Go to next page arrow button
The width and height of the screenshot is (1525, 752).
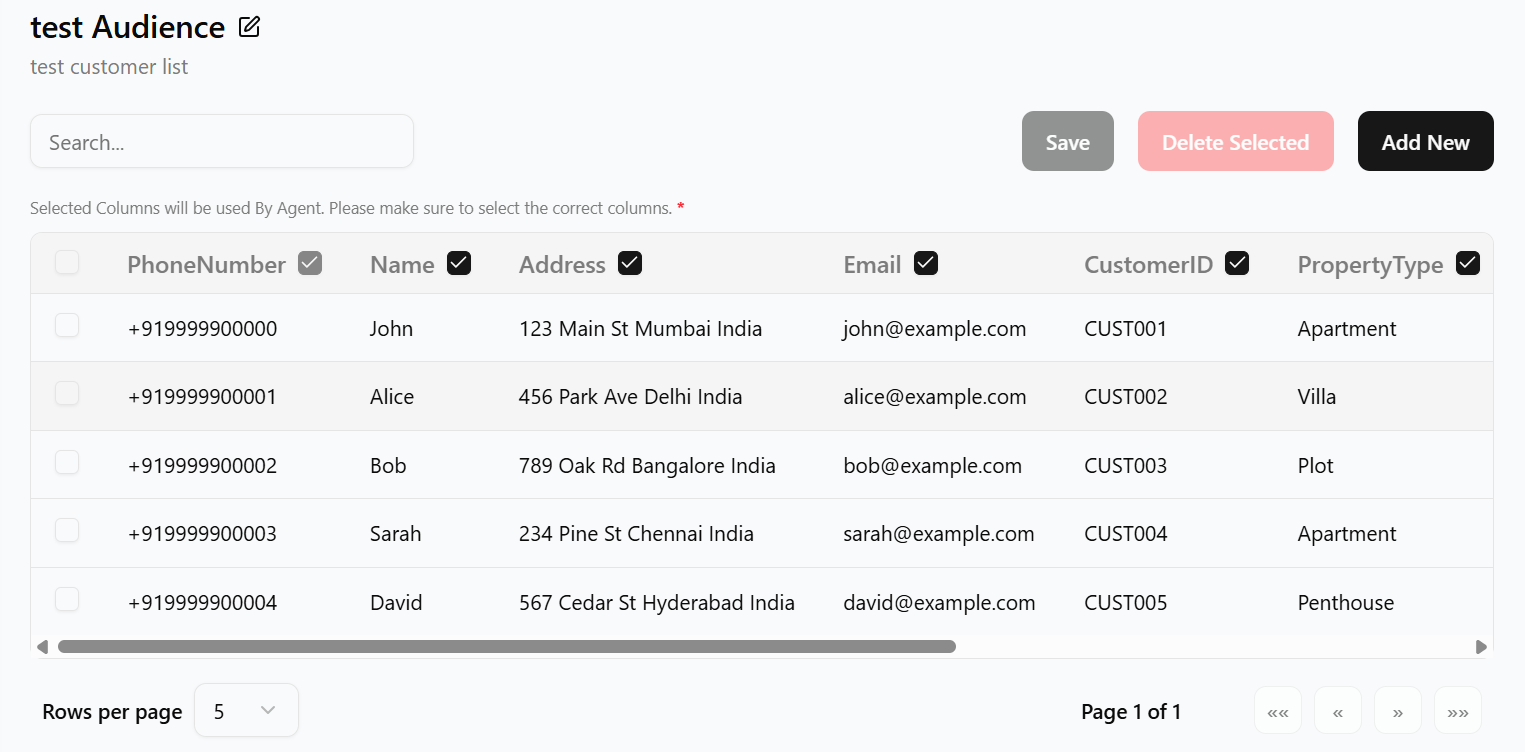coord(1397,711)
